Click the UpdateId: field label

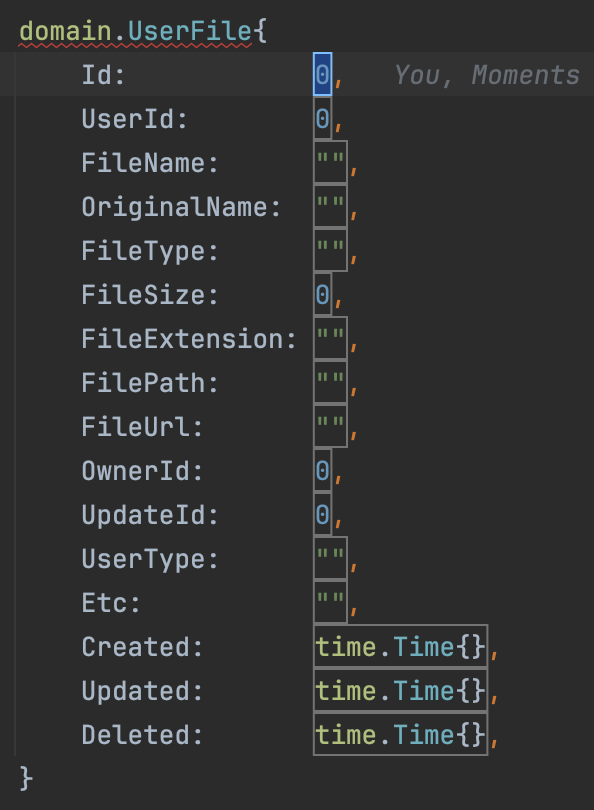coord(150,515)
